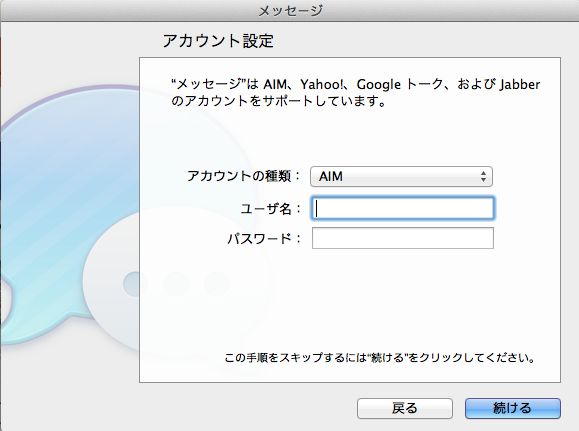Open the アカウントの種類 dropdown showing AIM

(x=401, y=177)
